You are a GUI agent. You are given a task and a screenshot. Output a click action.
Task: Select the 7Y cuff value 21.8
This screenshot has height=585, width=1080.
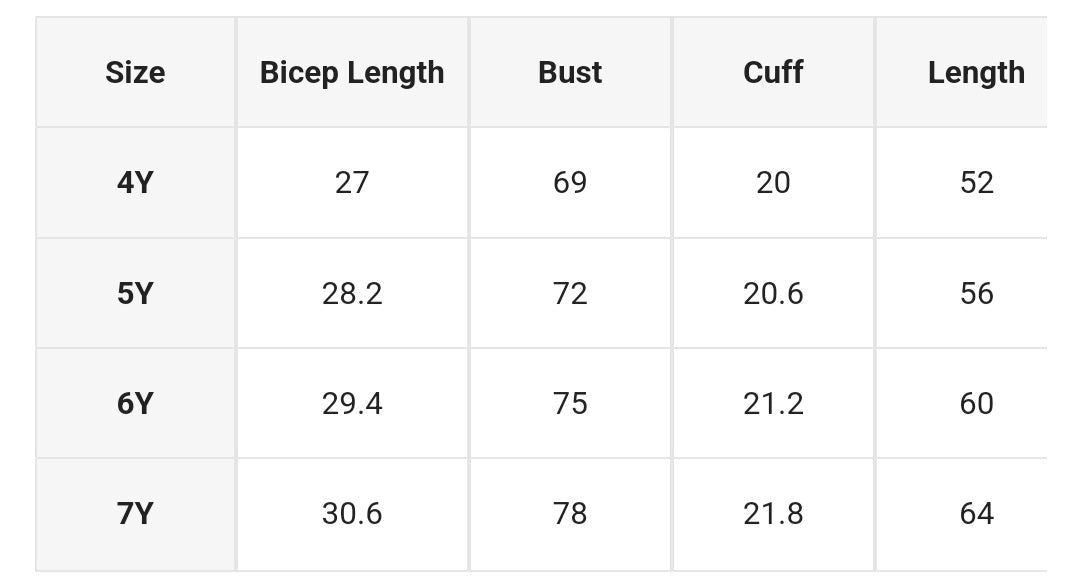[x=773, y=514]
